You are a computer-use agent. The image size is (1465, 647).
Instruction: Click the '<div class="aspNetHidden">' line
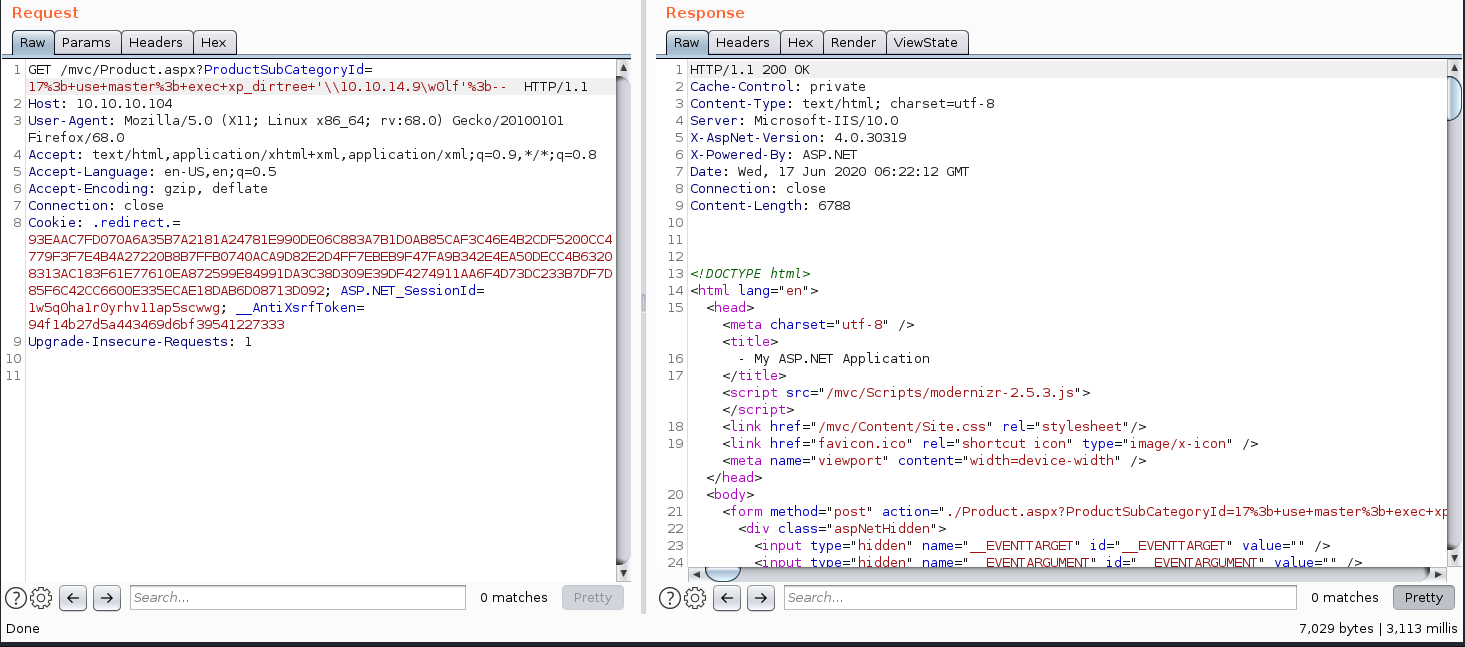842,529
